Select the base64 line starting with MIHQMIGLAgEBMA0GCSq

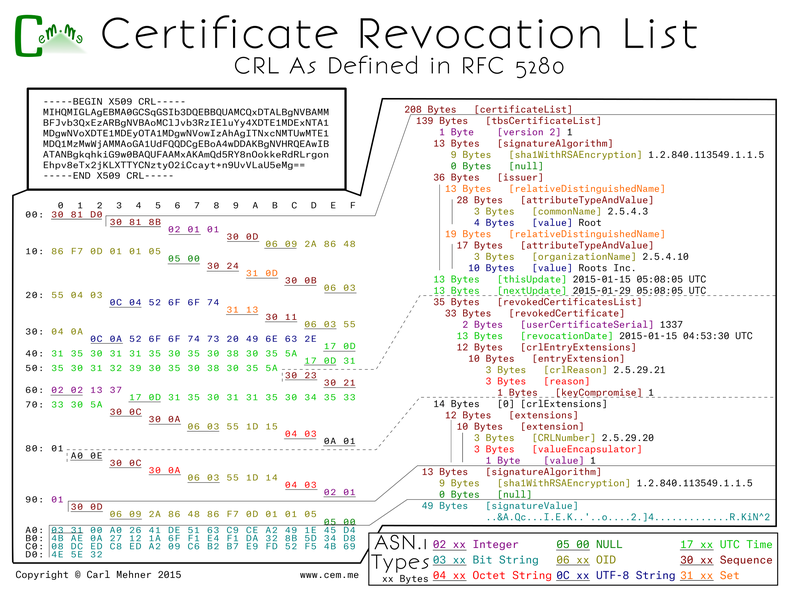point(186,112)
